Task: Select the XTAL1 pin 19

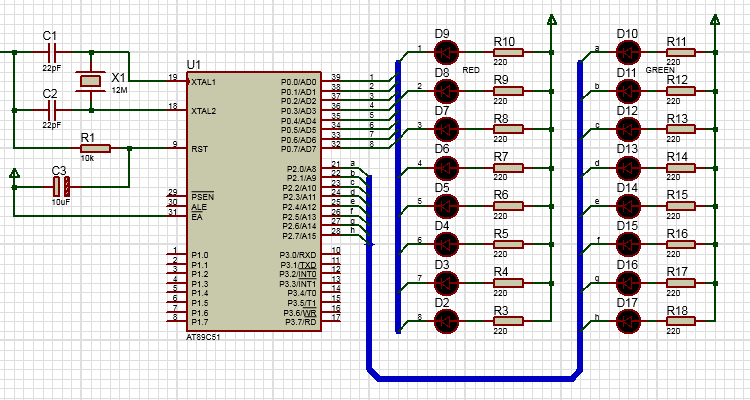Action: pyautogui.click(x=177, y=81)
